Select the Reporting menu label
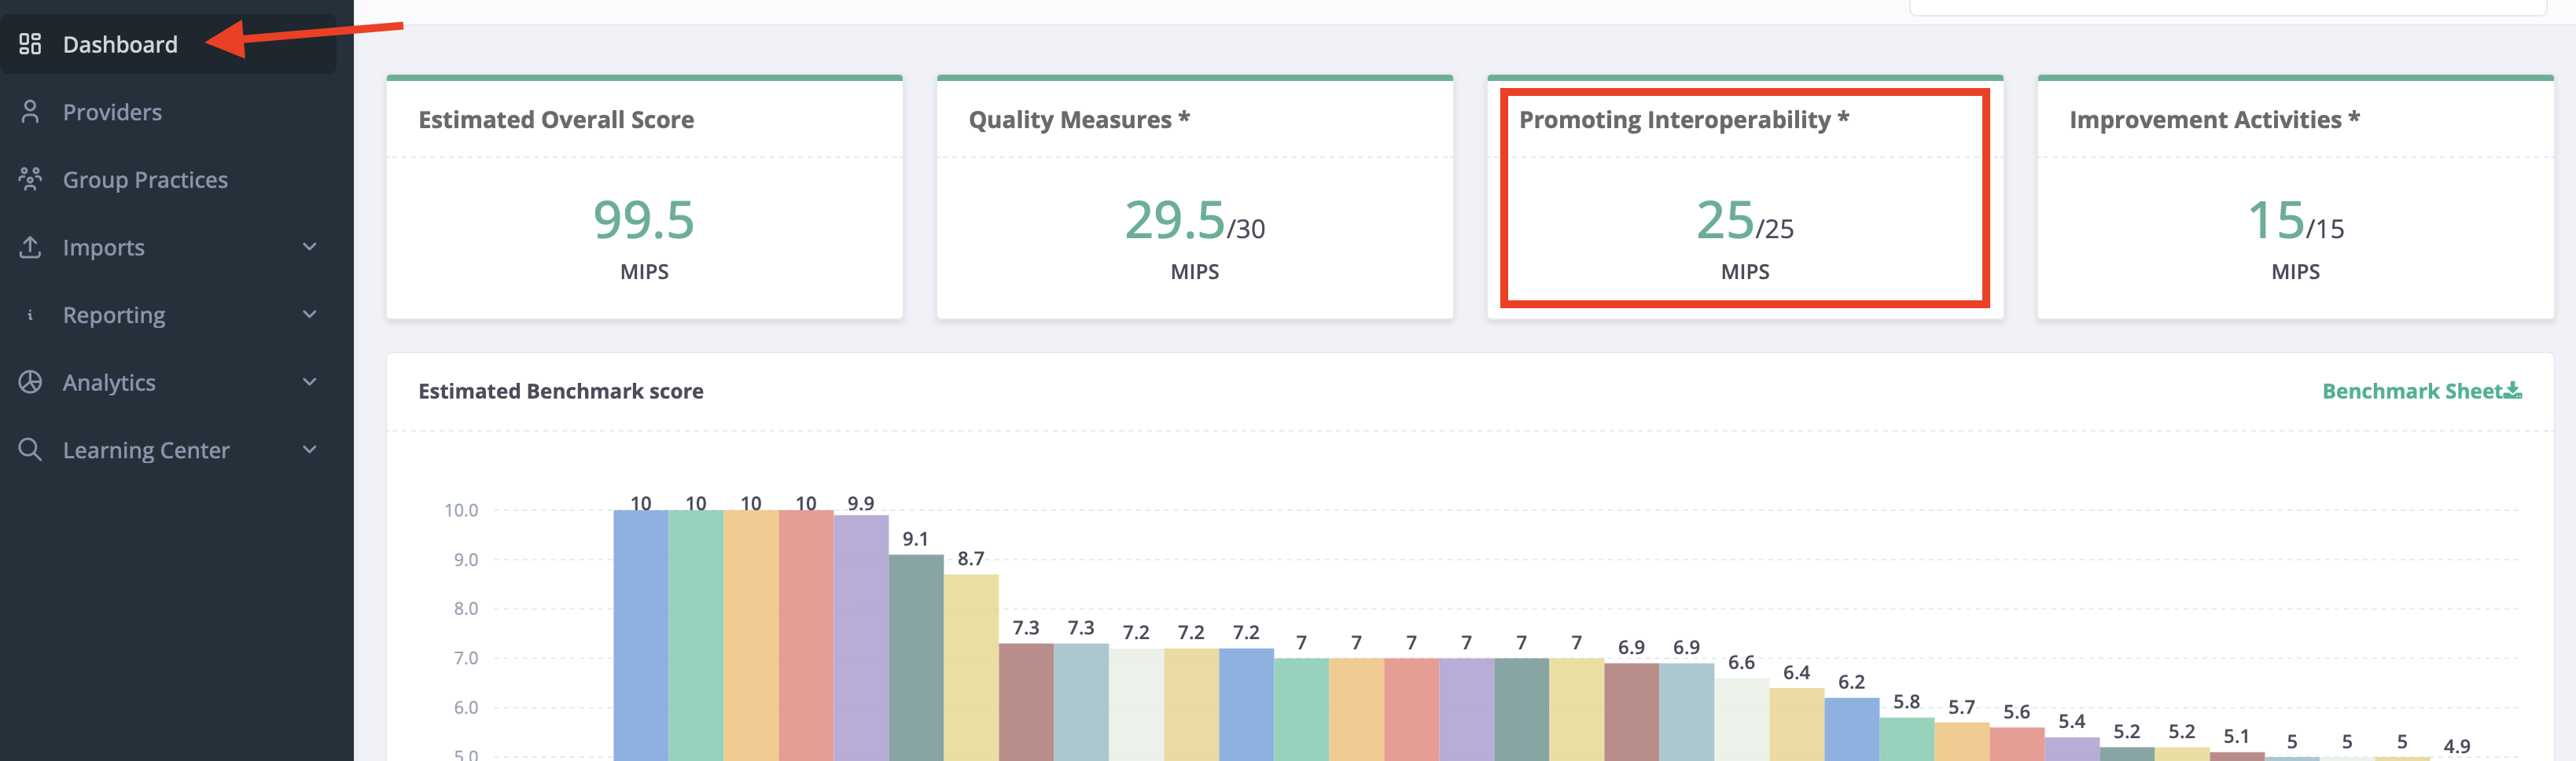2576x761 pixels. click(x=114, y=315)
